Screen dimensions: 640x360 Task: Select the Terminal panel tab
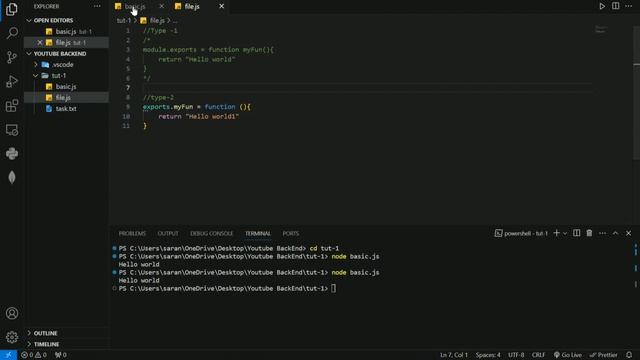(x=258, y=233)
